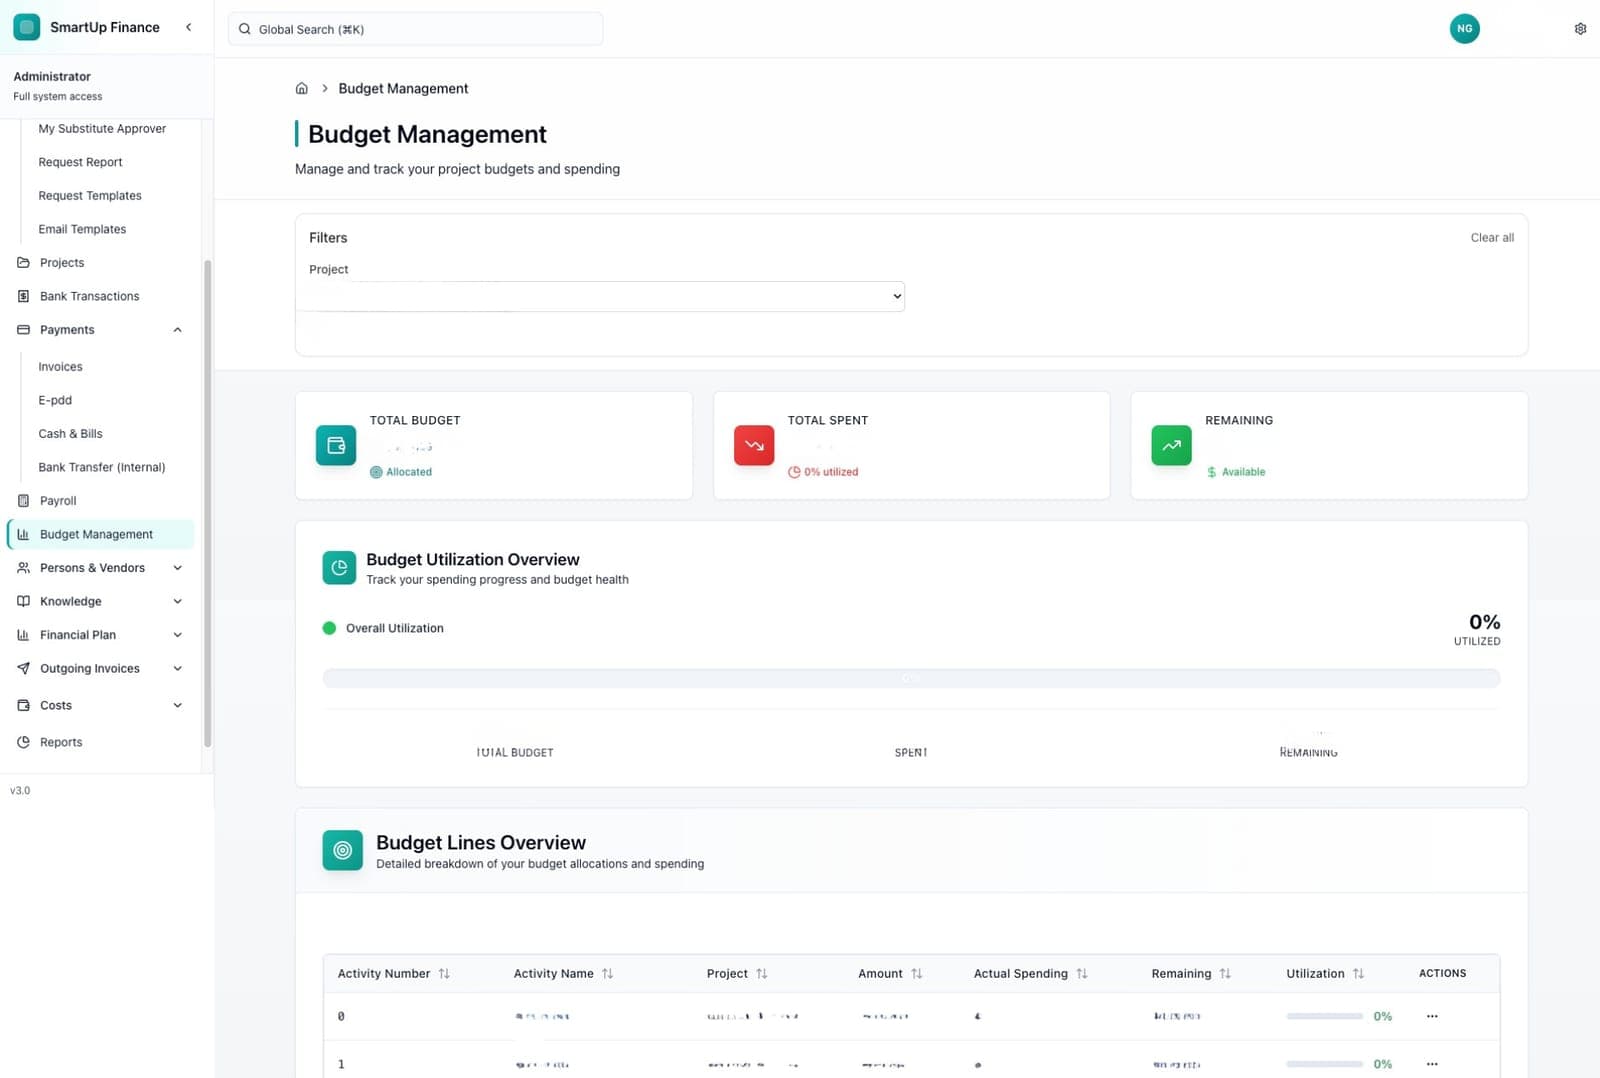Expand the Costs section
The image size is (1600, 1078).
point(177,705)
